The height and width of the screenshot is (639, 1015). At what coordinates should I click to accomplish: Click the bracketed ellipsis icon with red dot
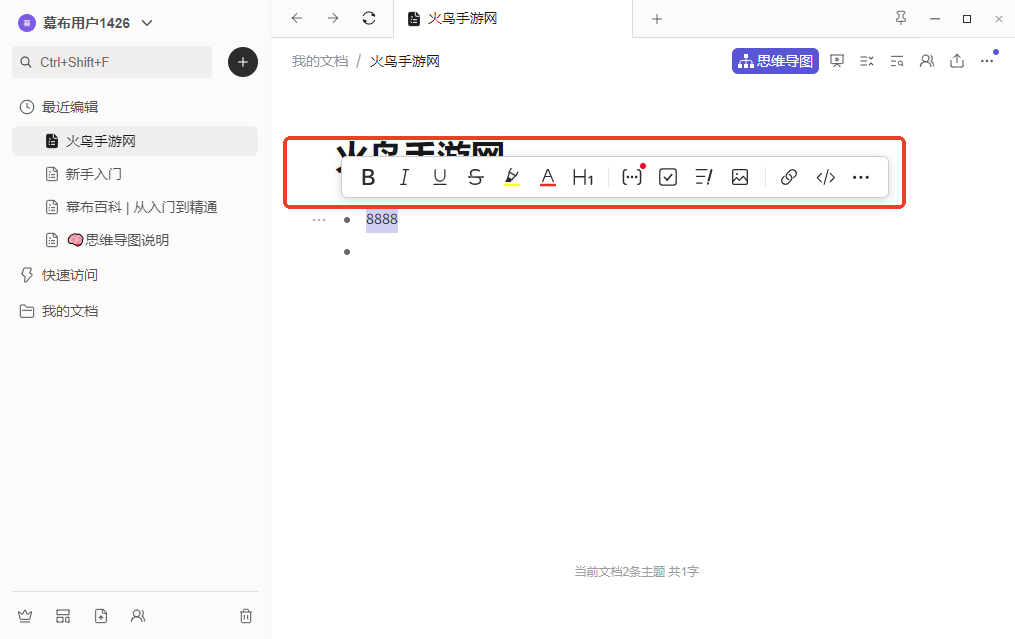pos(632,176)
